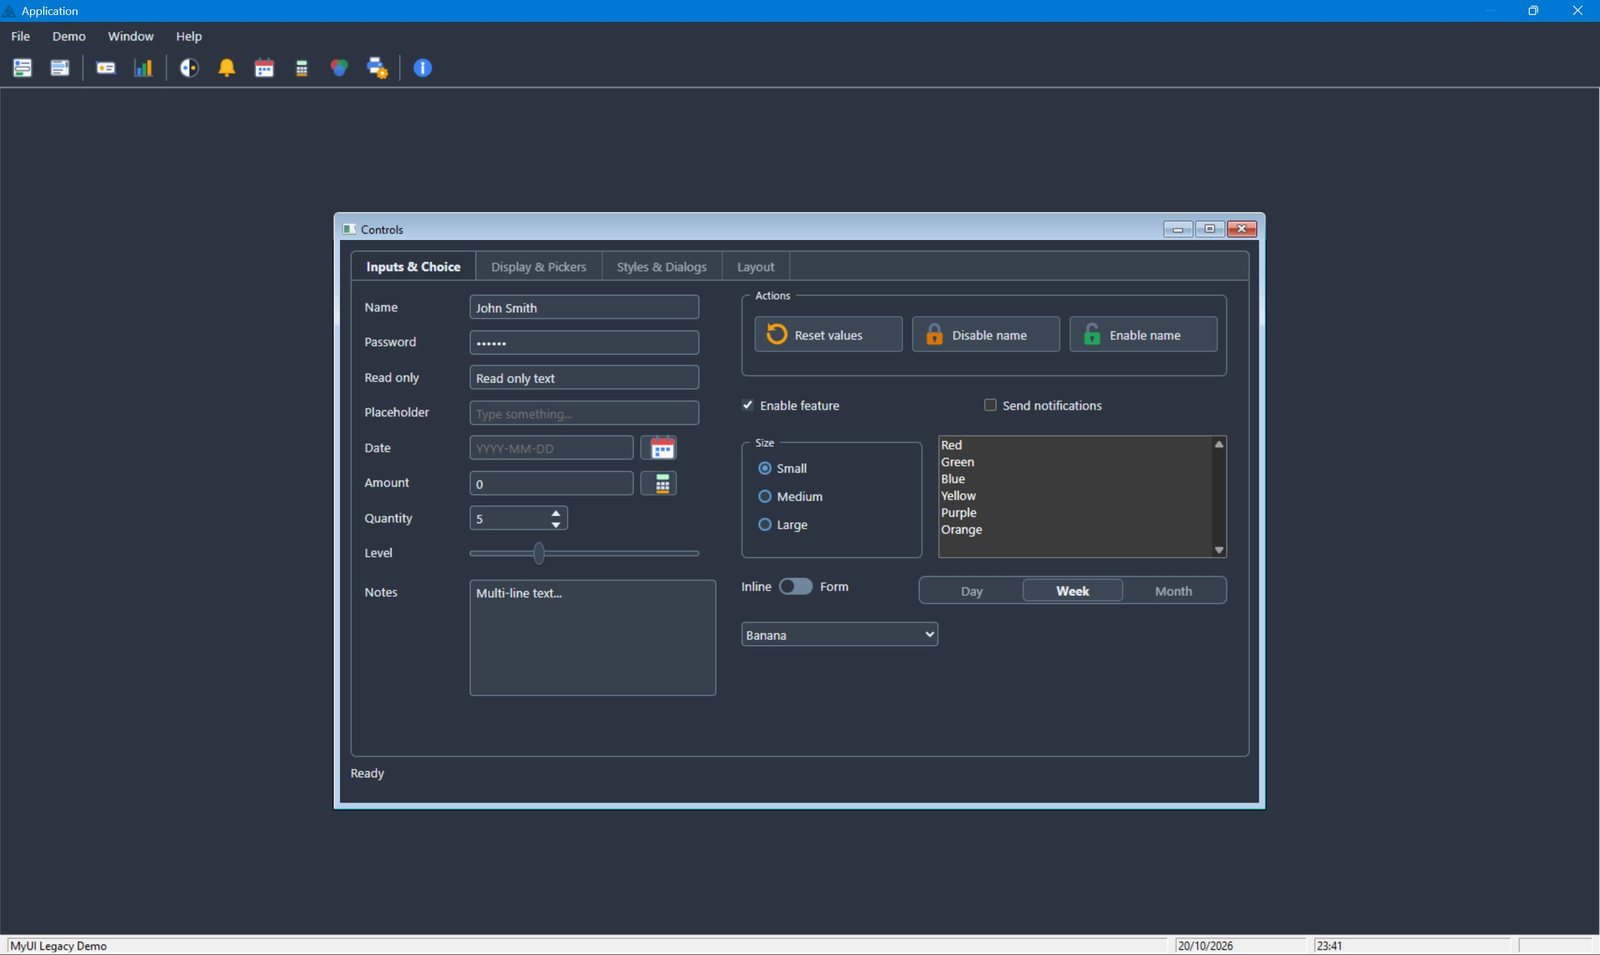The image size is (1600, 955).
Task: Select the Medium size radio
Action: click(x=765, y=496)
